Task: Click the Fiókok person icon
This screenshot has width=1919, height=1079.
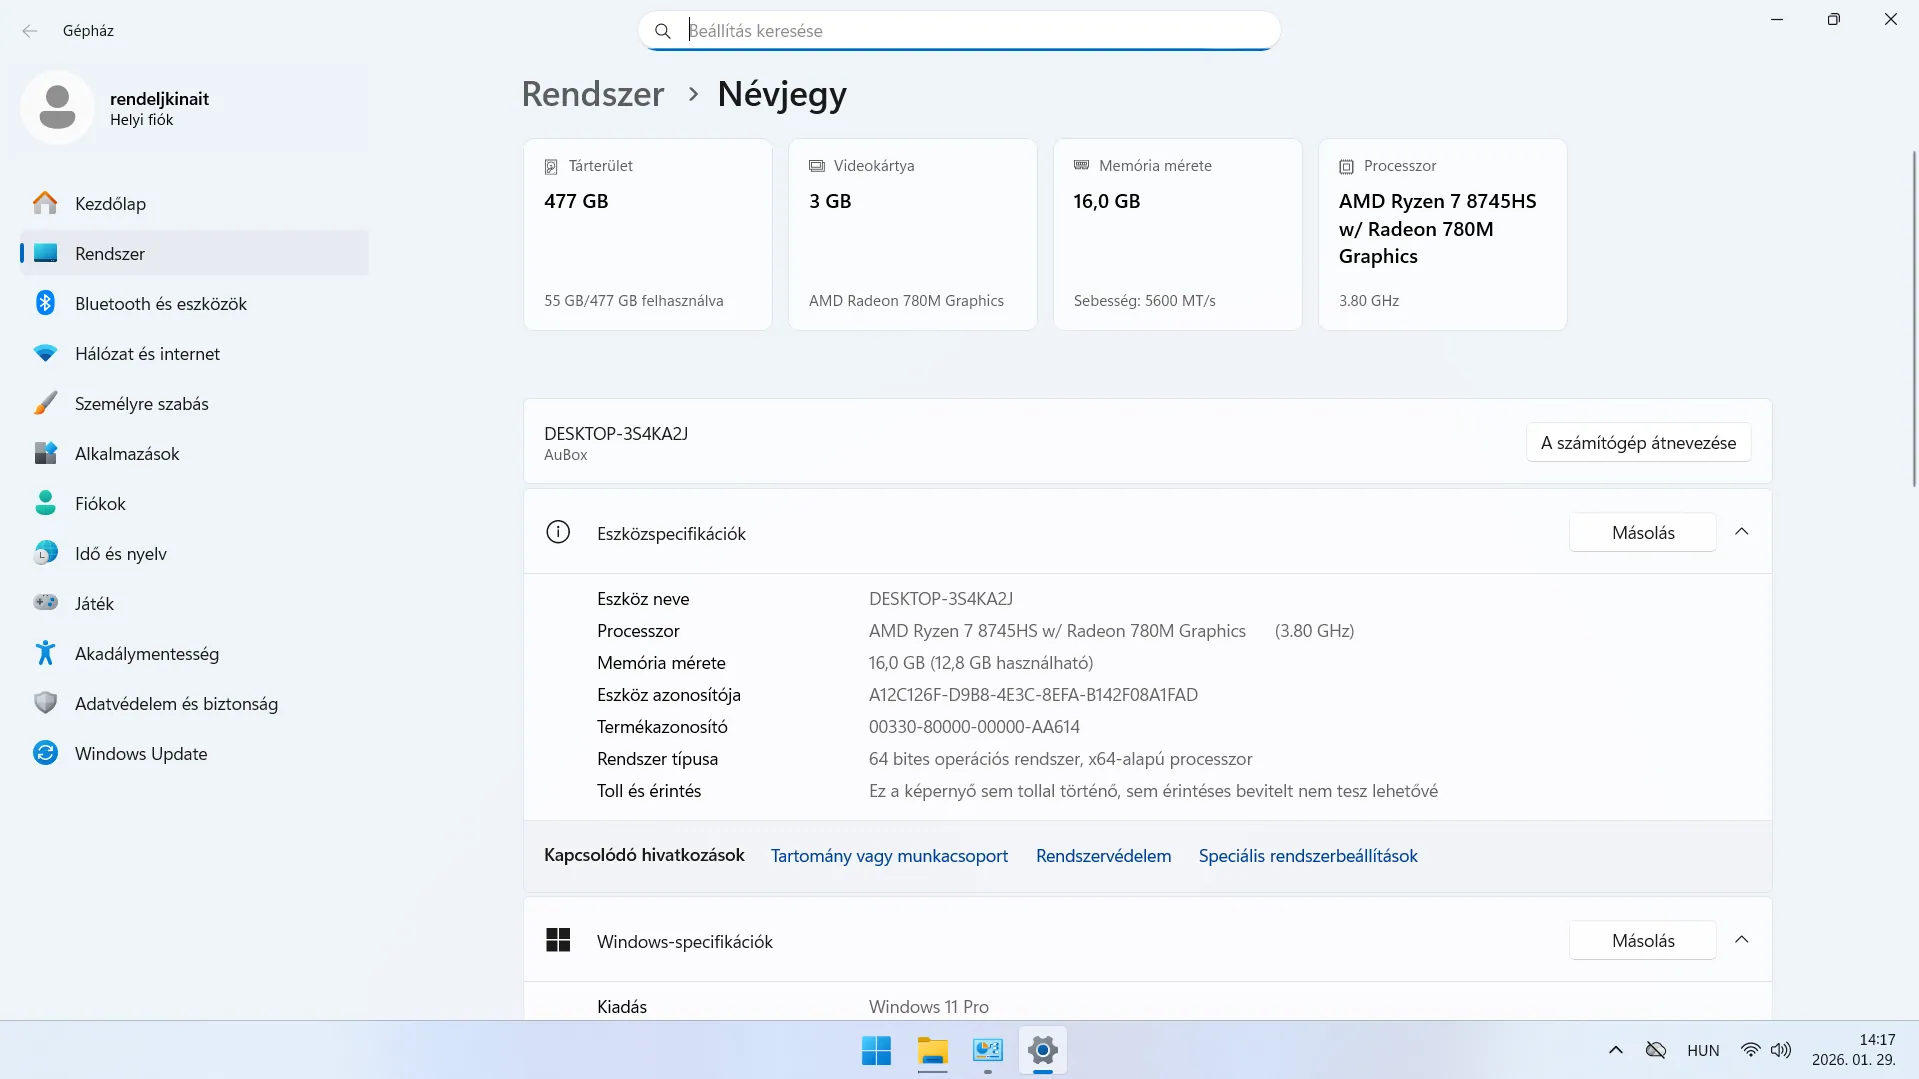Action: tap(45, 503)
